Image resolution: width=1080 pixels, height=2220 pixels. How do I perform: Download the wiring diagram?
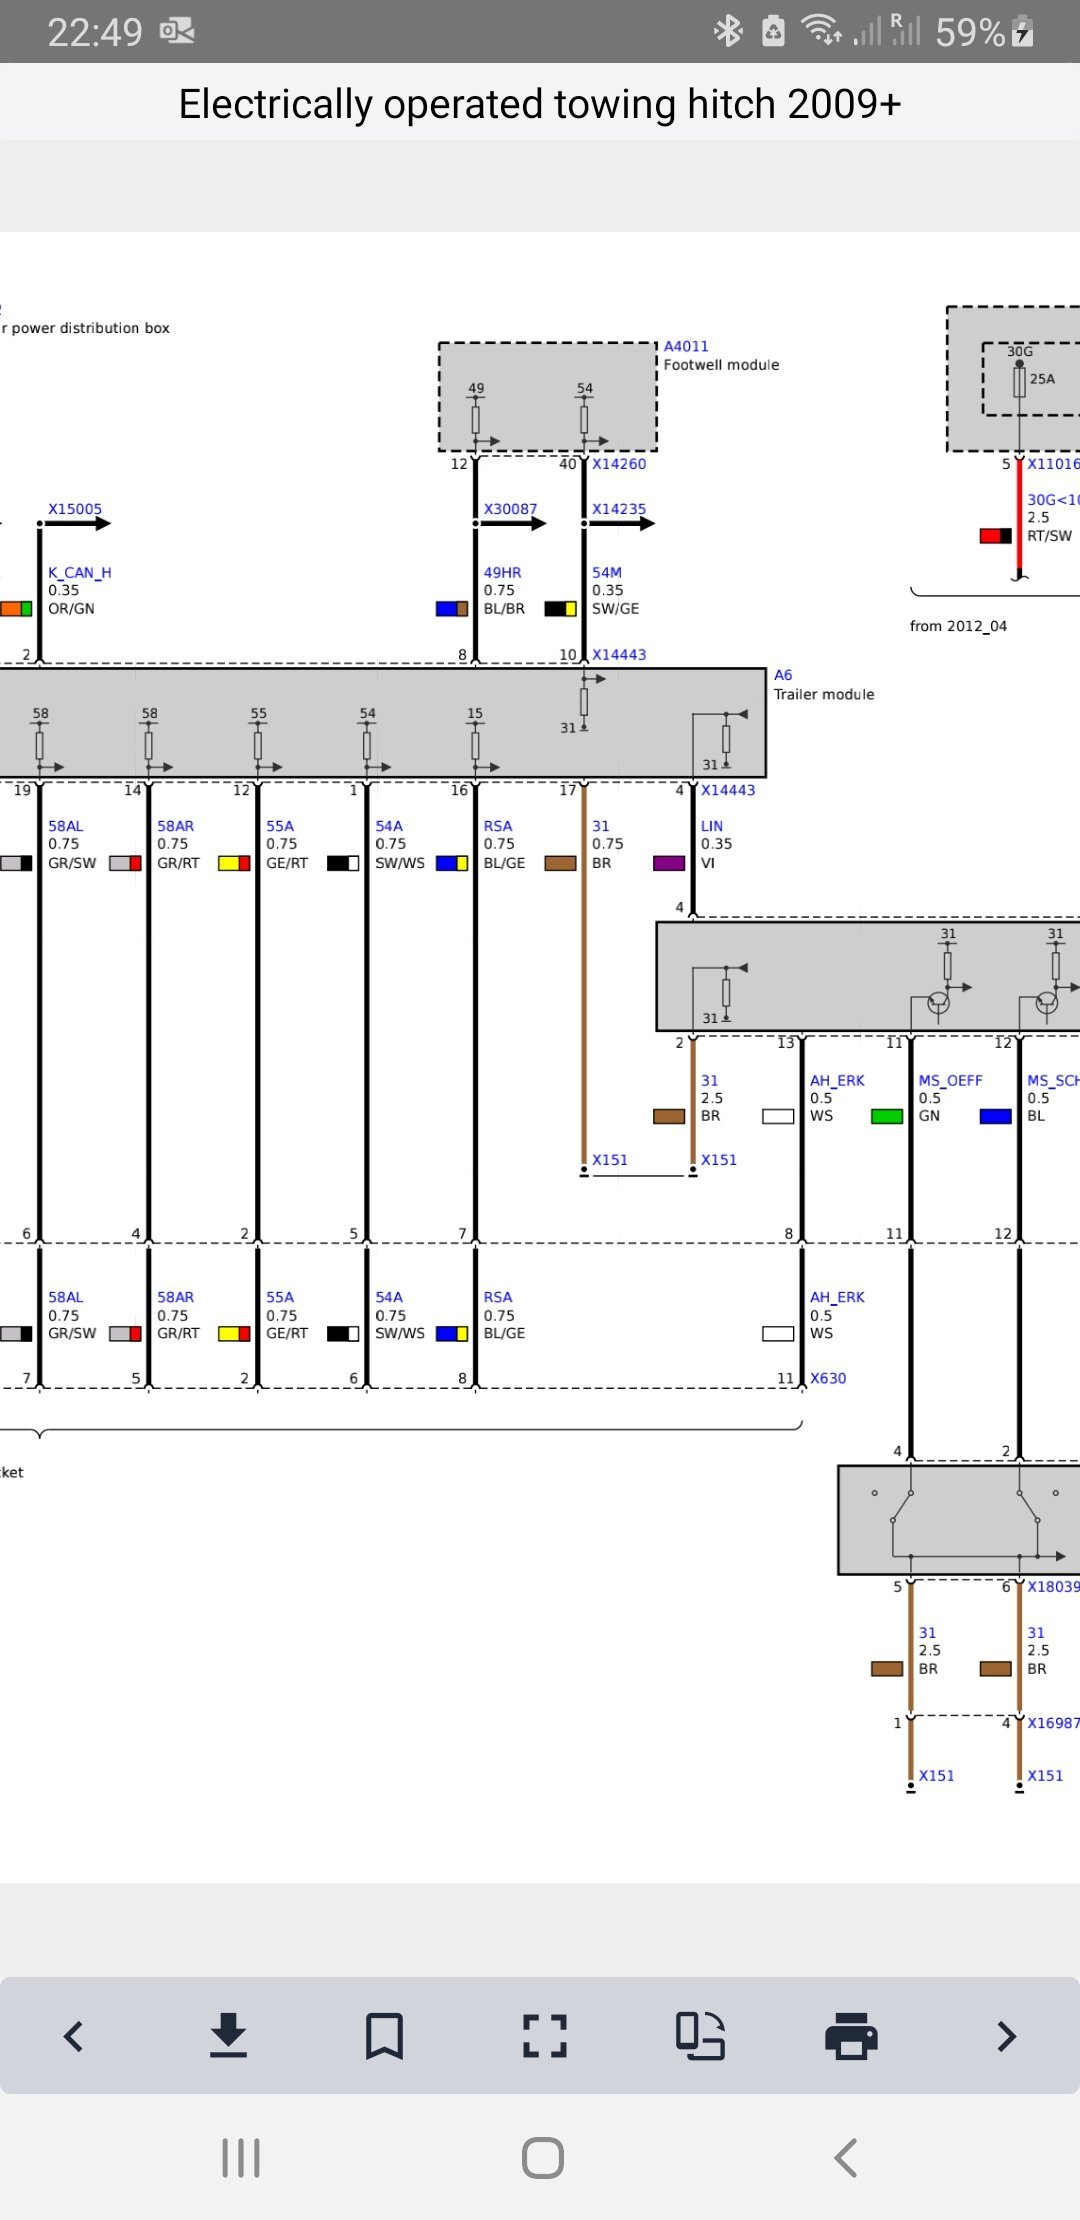point(229,2035)
